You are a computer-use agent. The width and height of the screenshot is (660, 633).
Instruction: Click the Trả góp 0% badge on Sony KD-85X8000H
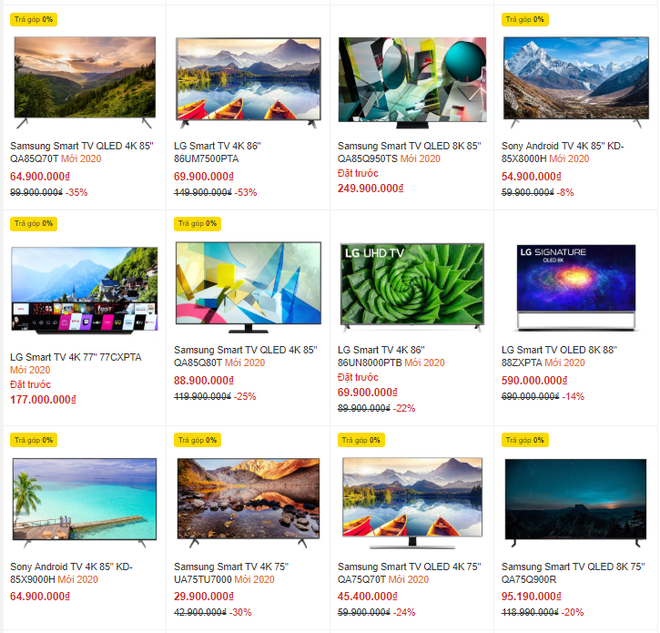[525, 19]
